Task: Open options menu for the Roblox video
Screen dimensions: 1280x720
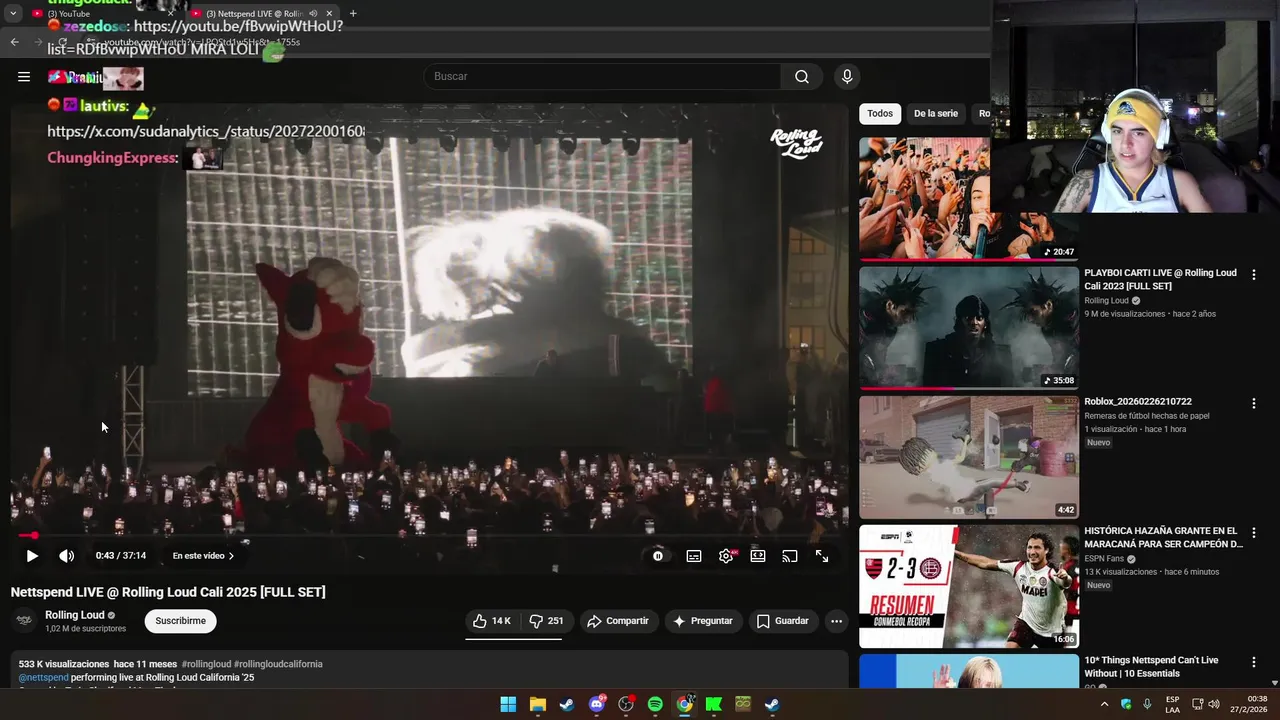Action: pyautogui.click(x=1253, y=403)
